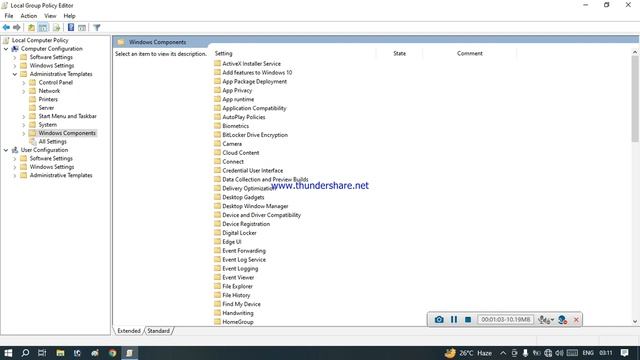Expand Software Settings under Computer Configuration

point(15,57)
